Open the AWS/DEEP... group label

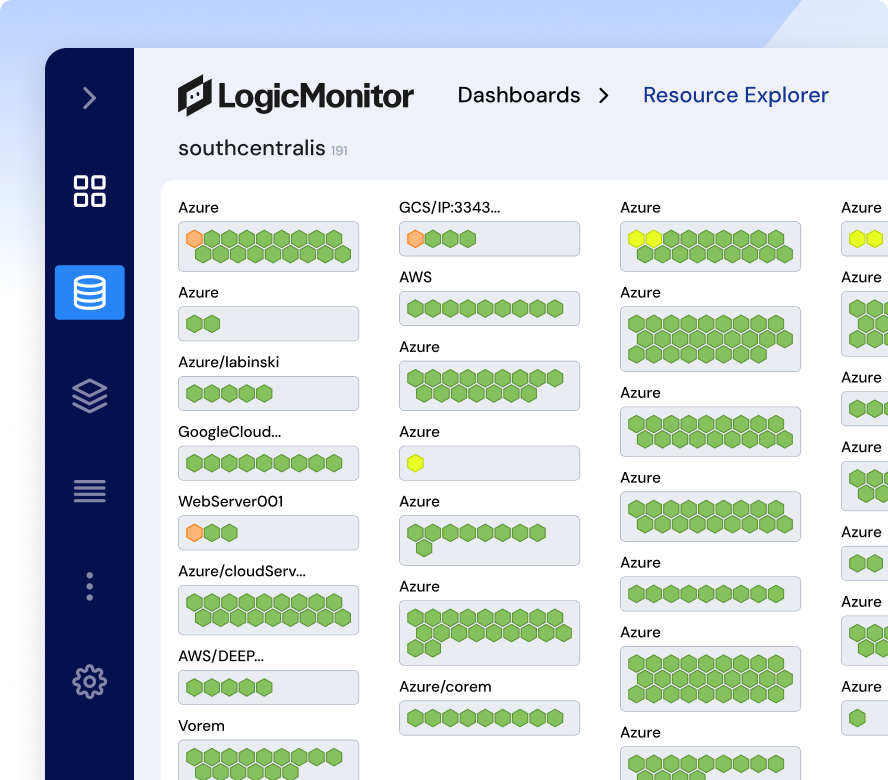click(221, 657)
